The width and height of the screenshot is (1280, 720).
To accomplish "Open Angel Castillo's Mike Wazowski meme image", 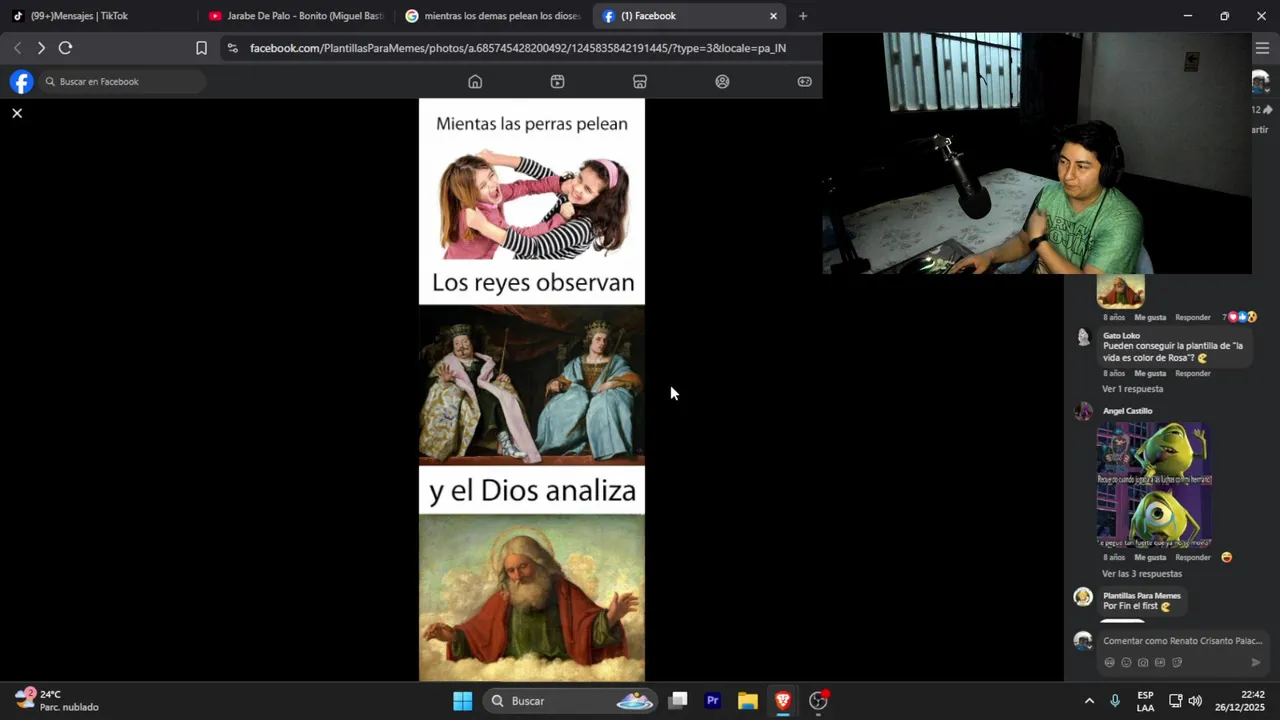I will tap(1154, 484).
